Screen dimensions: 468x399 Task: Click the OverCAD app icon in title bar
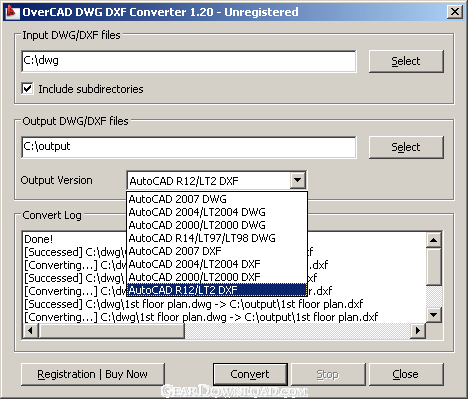point(12,12)
